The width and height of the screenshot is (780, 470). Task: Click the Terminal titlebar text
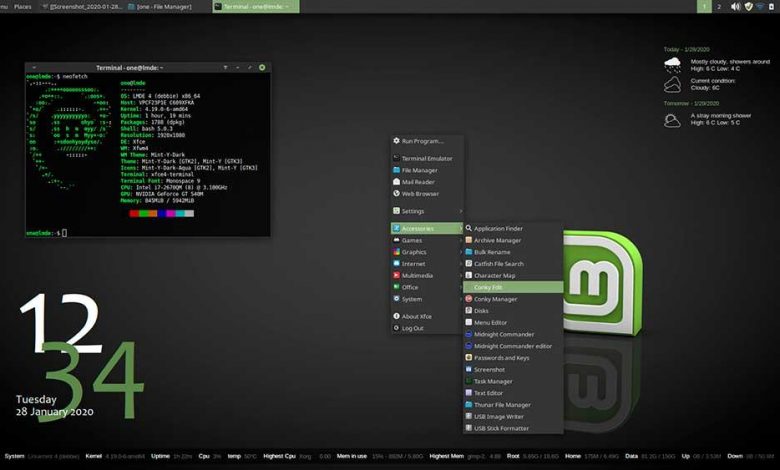(x=129, y=68)
